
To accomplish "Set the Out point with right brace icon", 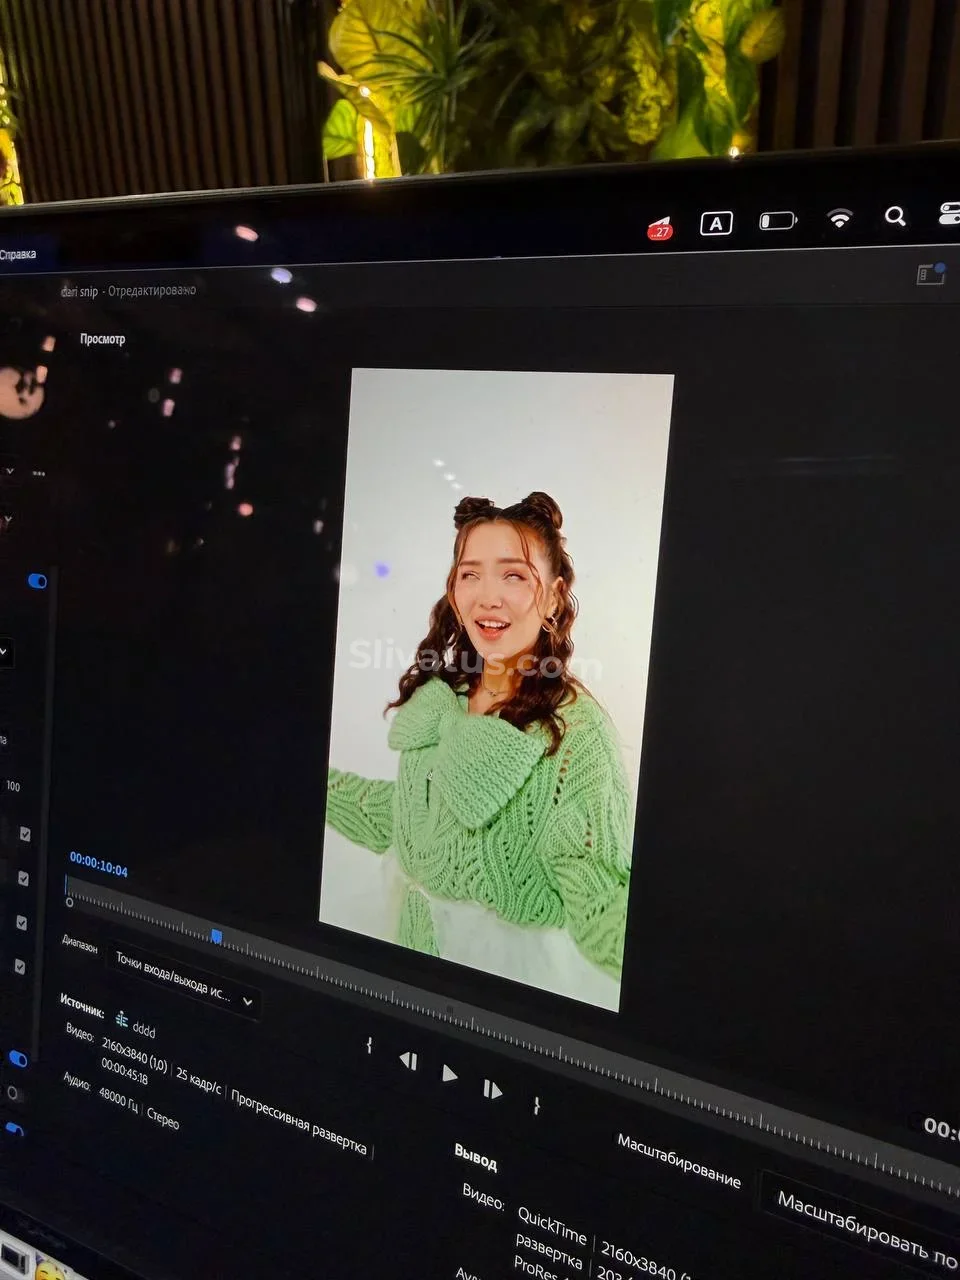I will pos(536,1105).
